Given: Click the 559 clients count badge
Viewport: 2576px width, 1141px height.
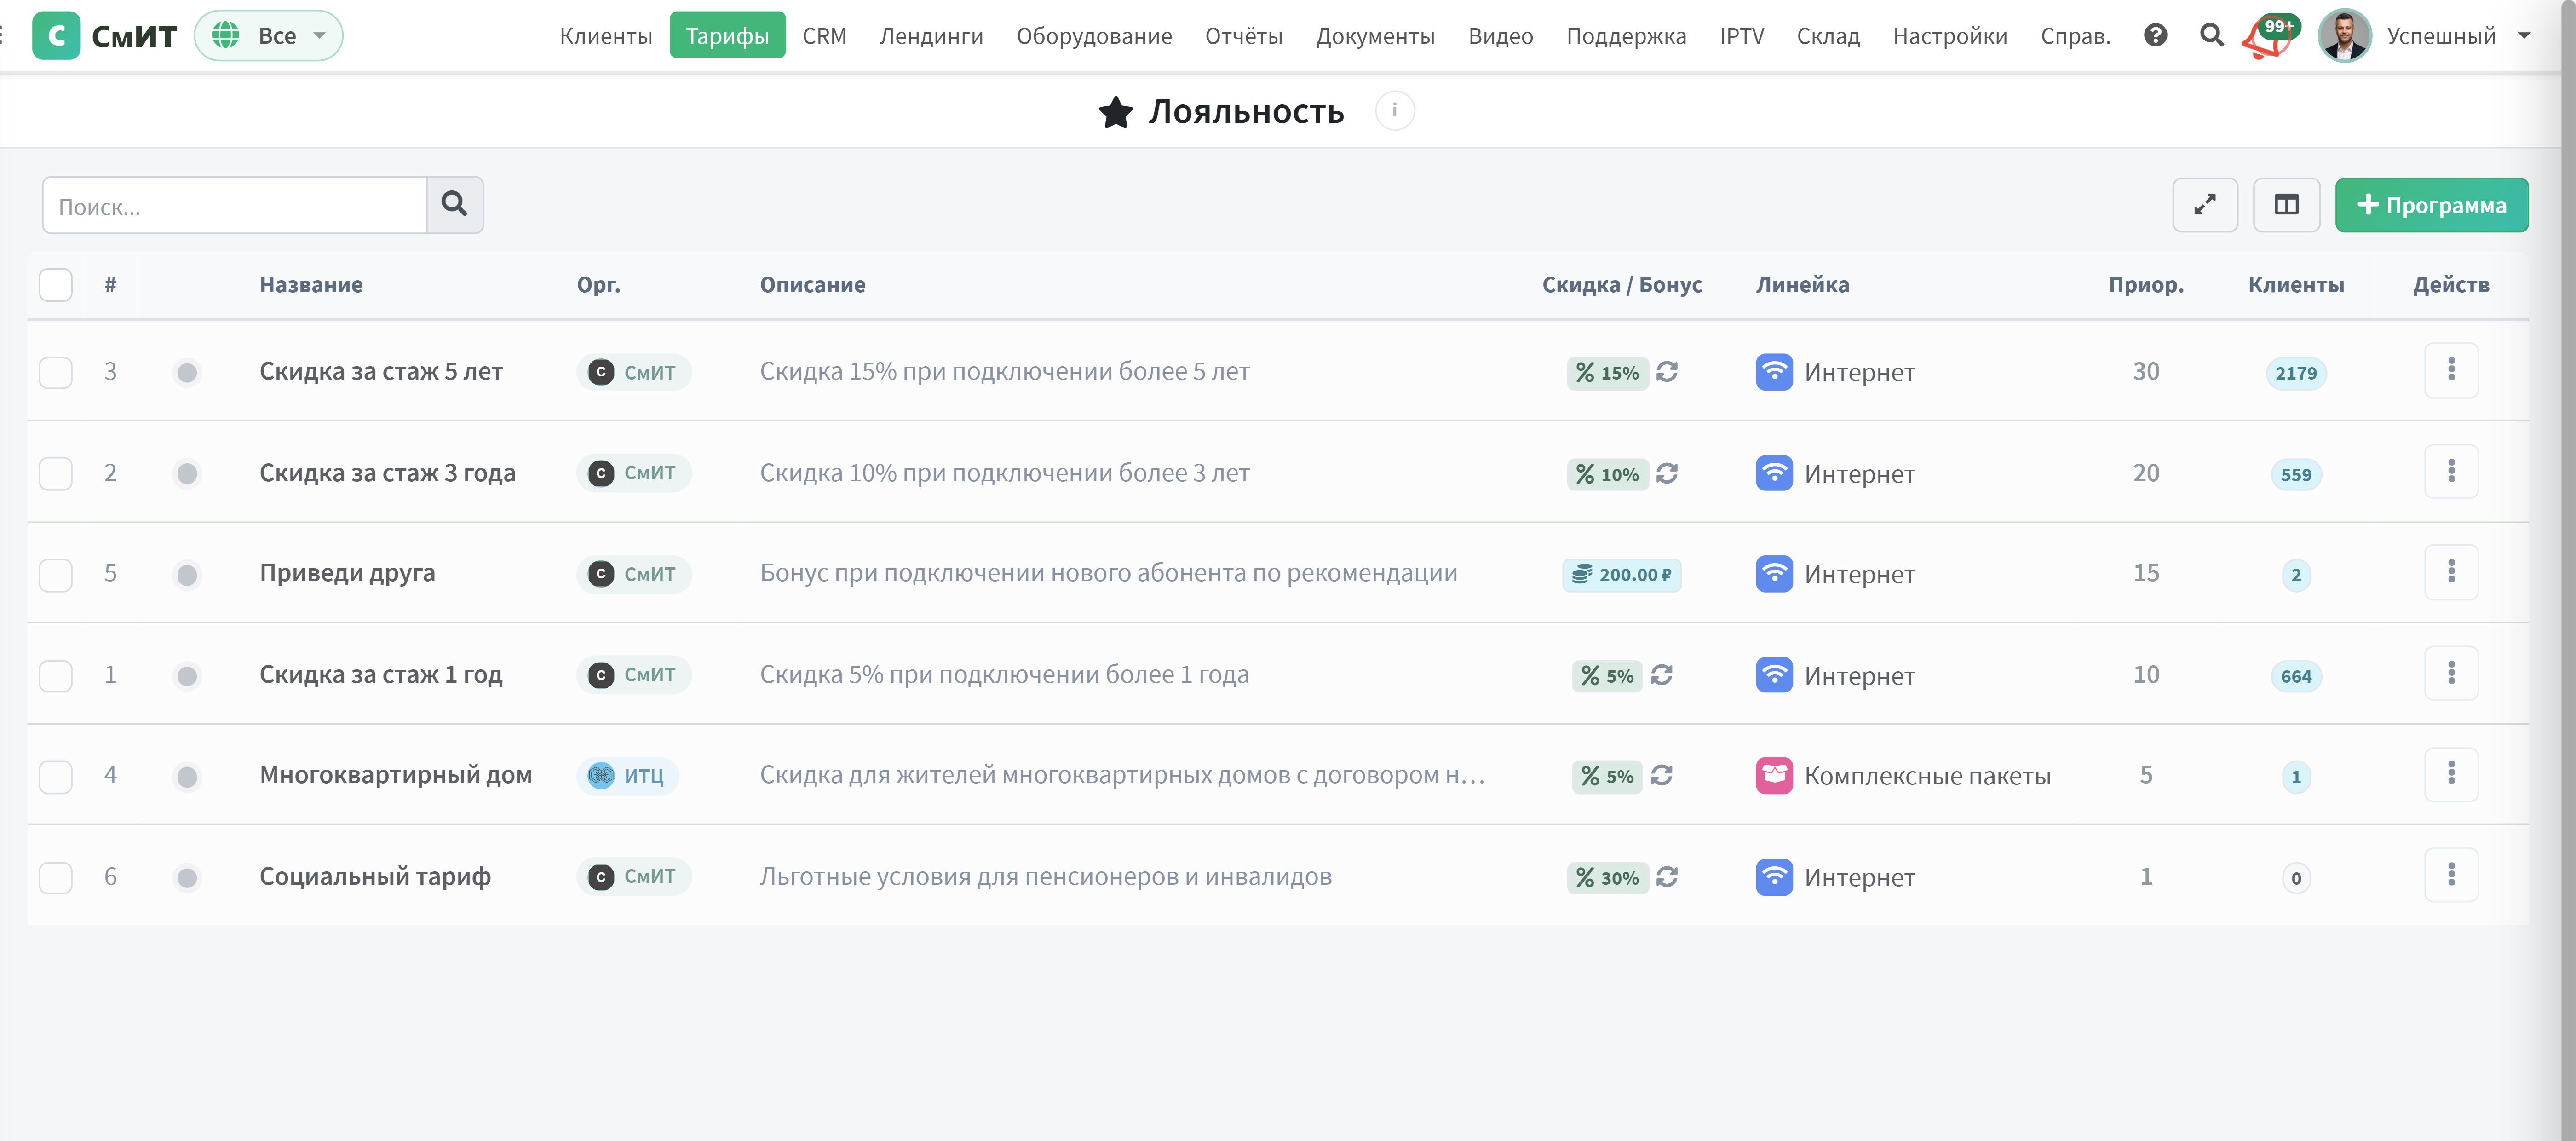Looking at the screenshot, I should point(2295,474).
